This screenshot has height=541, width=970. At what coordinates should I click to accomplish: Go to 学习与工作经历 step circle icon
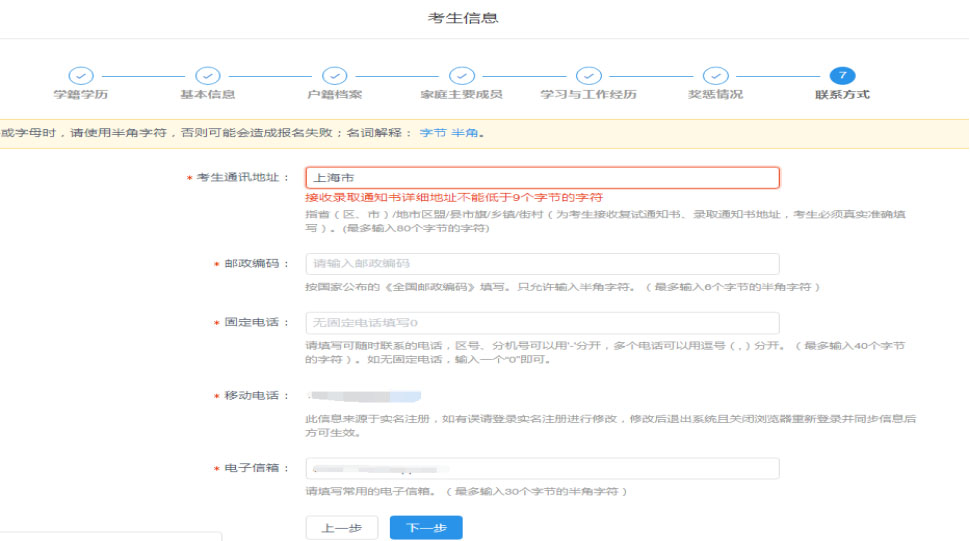coord(589,76)
